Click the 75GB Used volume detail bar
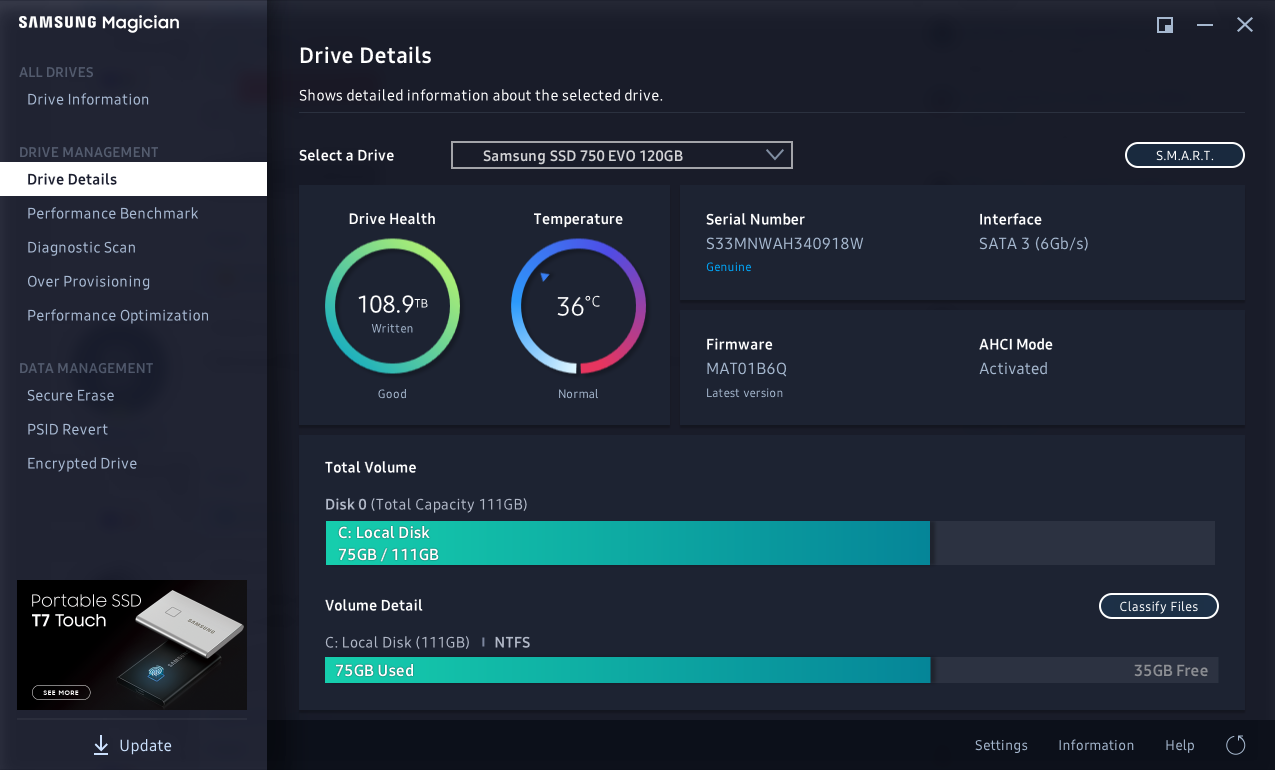 [x=627, y=670]
